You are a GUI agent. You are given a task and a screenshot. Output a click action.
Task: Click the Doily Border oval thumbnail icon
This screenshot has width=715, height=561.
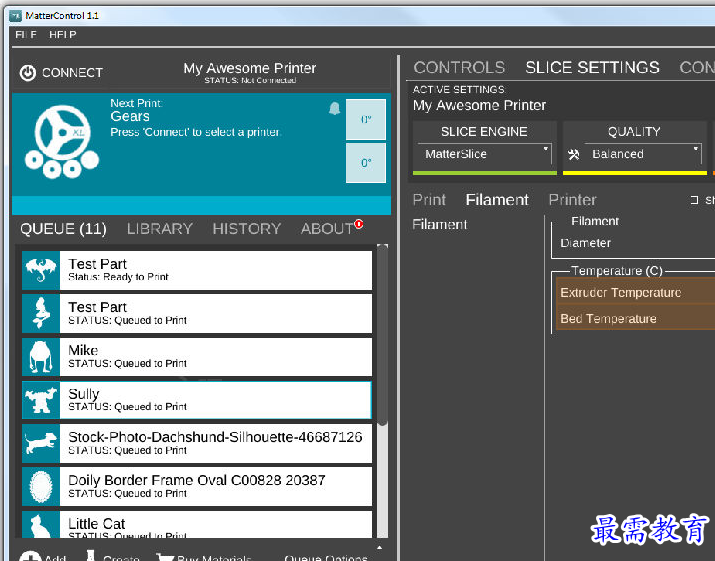(x=41, y=487)
